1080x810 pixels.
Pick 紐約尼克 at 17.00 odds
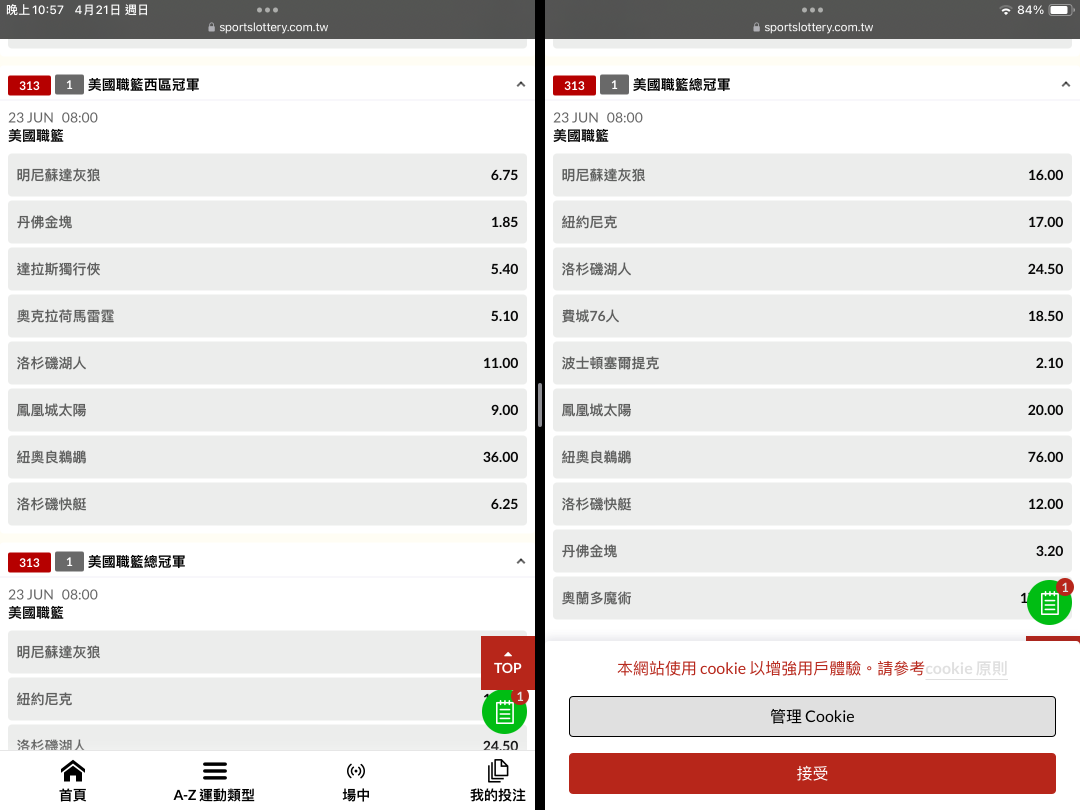(x=812, y=222)
